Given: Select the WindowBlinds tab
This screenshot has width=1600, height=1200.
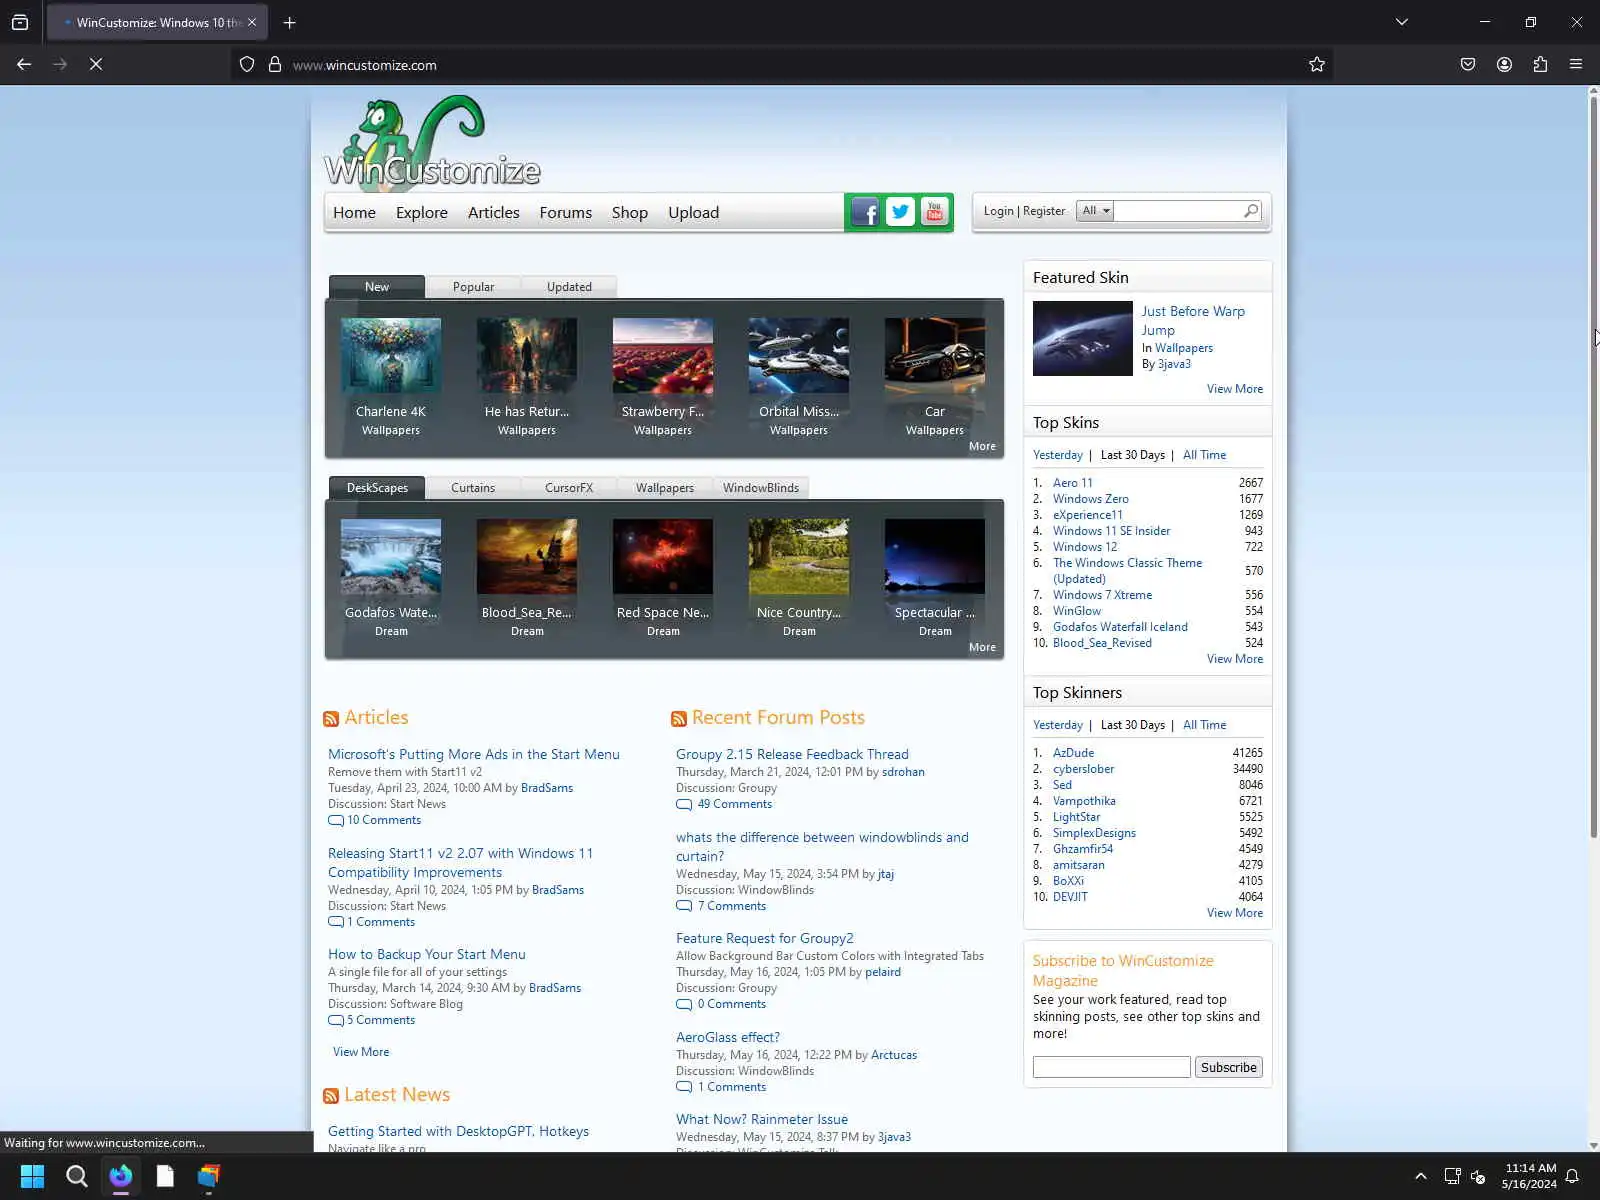Looking at the screenshot, I should point(761,488).
